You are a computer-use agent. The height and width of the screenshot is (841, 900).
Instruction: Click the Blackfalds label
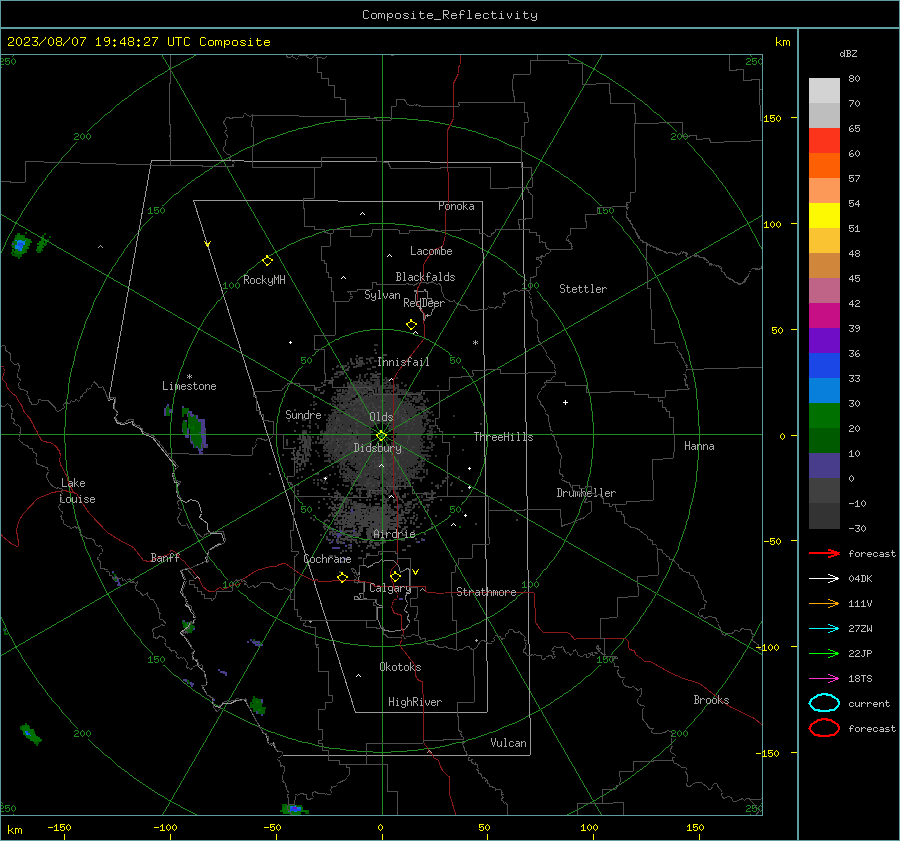[x=425, y=277]
